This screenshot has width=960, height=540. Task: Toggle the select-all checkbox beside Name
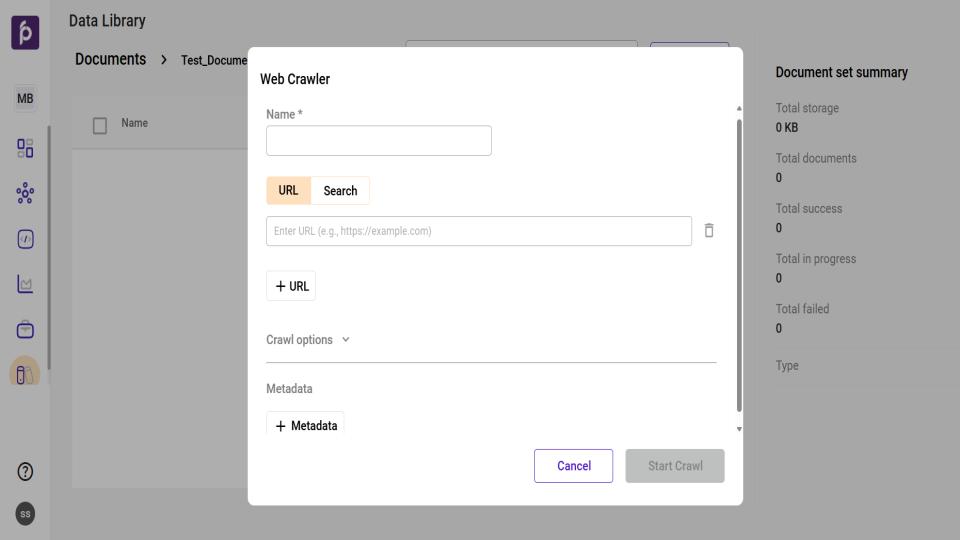point(100,125)
